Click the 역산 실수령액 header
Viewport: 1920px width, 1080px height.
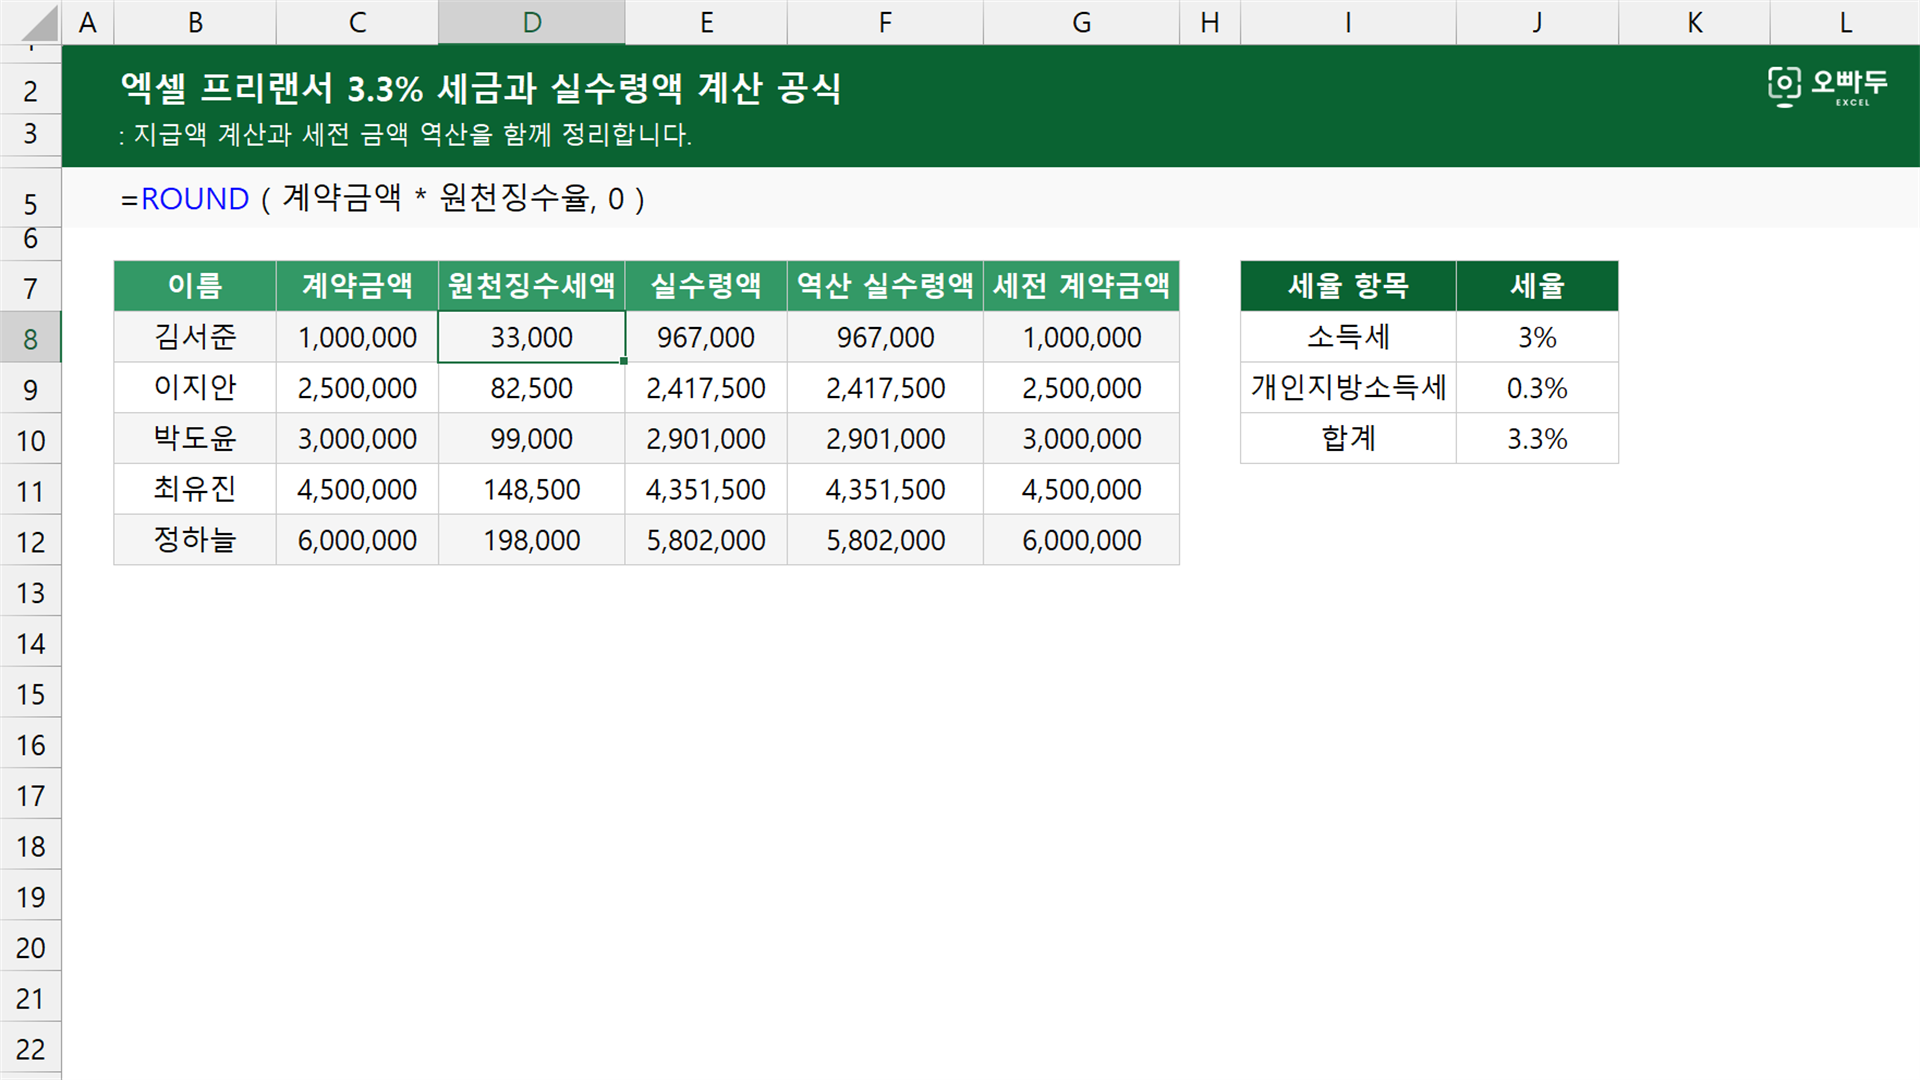point(885,286)
